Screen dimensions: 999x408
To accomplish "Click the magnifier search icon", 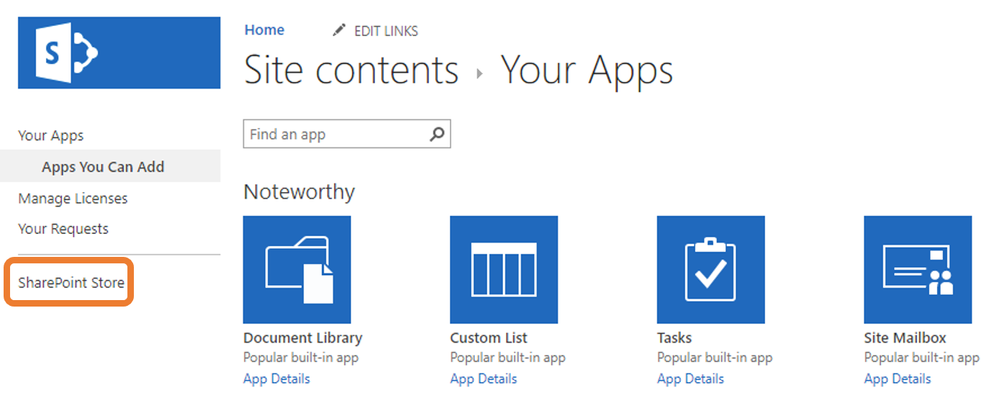I will pyautogui.click(x=437, y=134).
